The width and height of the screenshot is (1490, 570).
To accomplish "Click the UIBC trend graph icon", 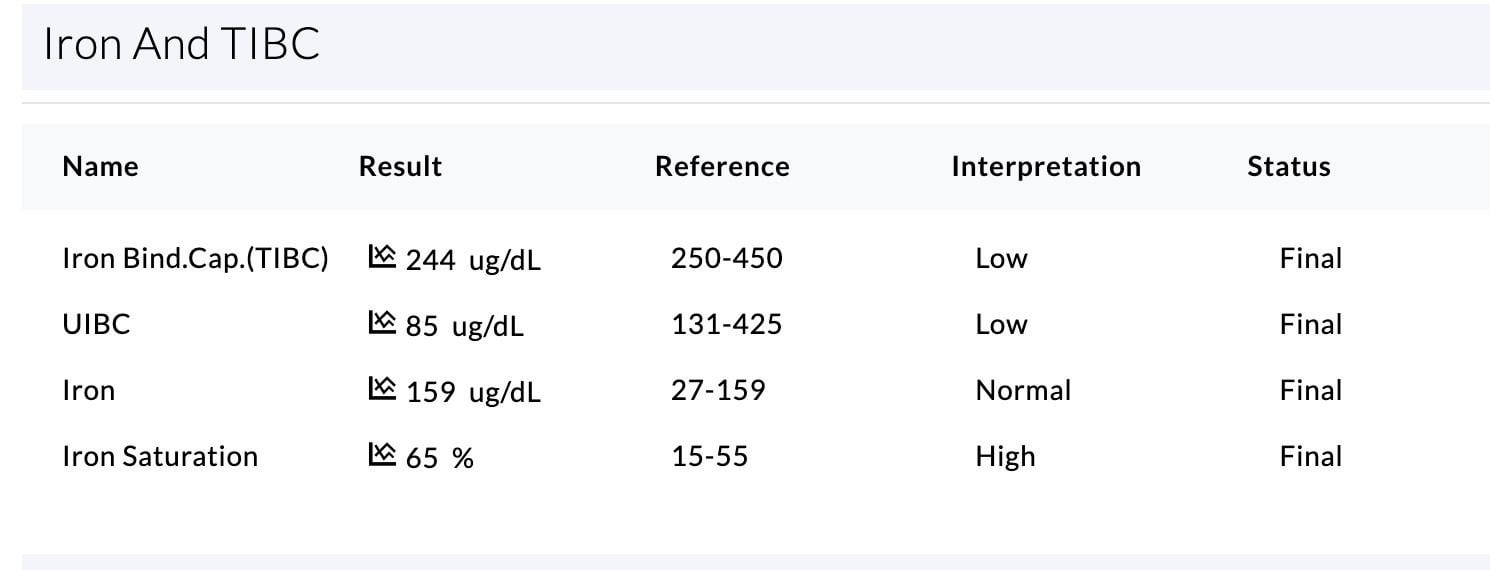I will (382, 323).
